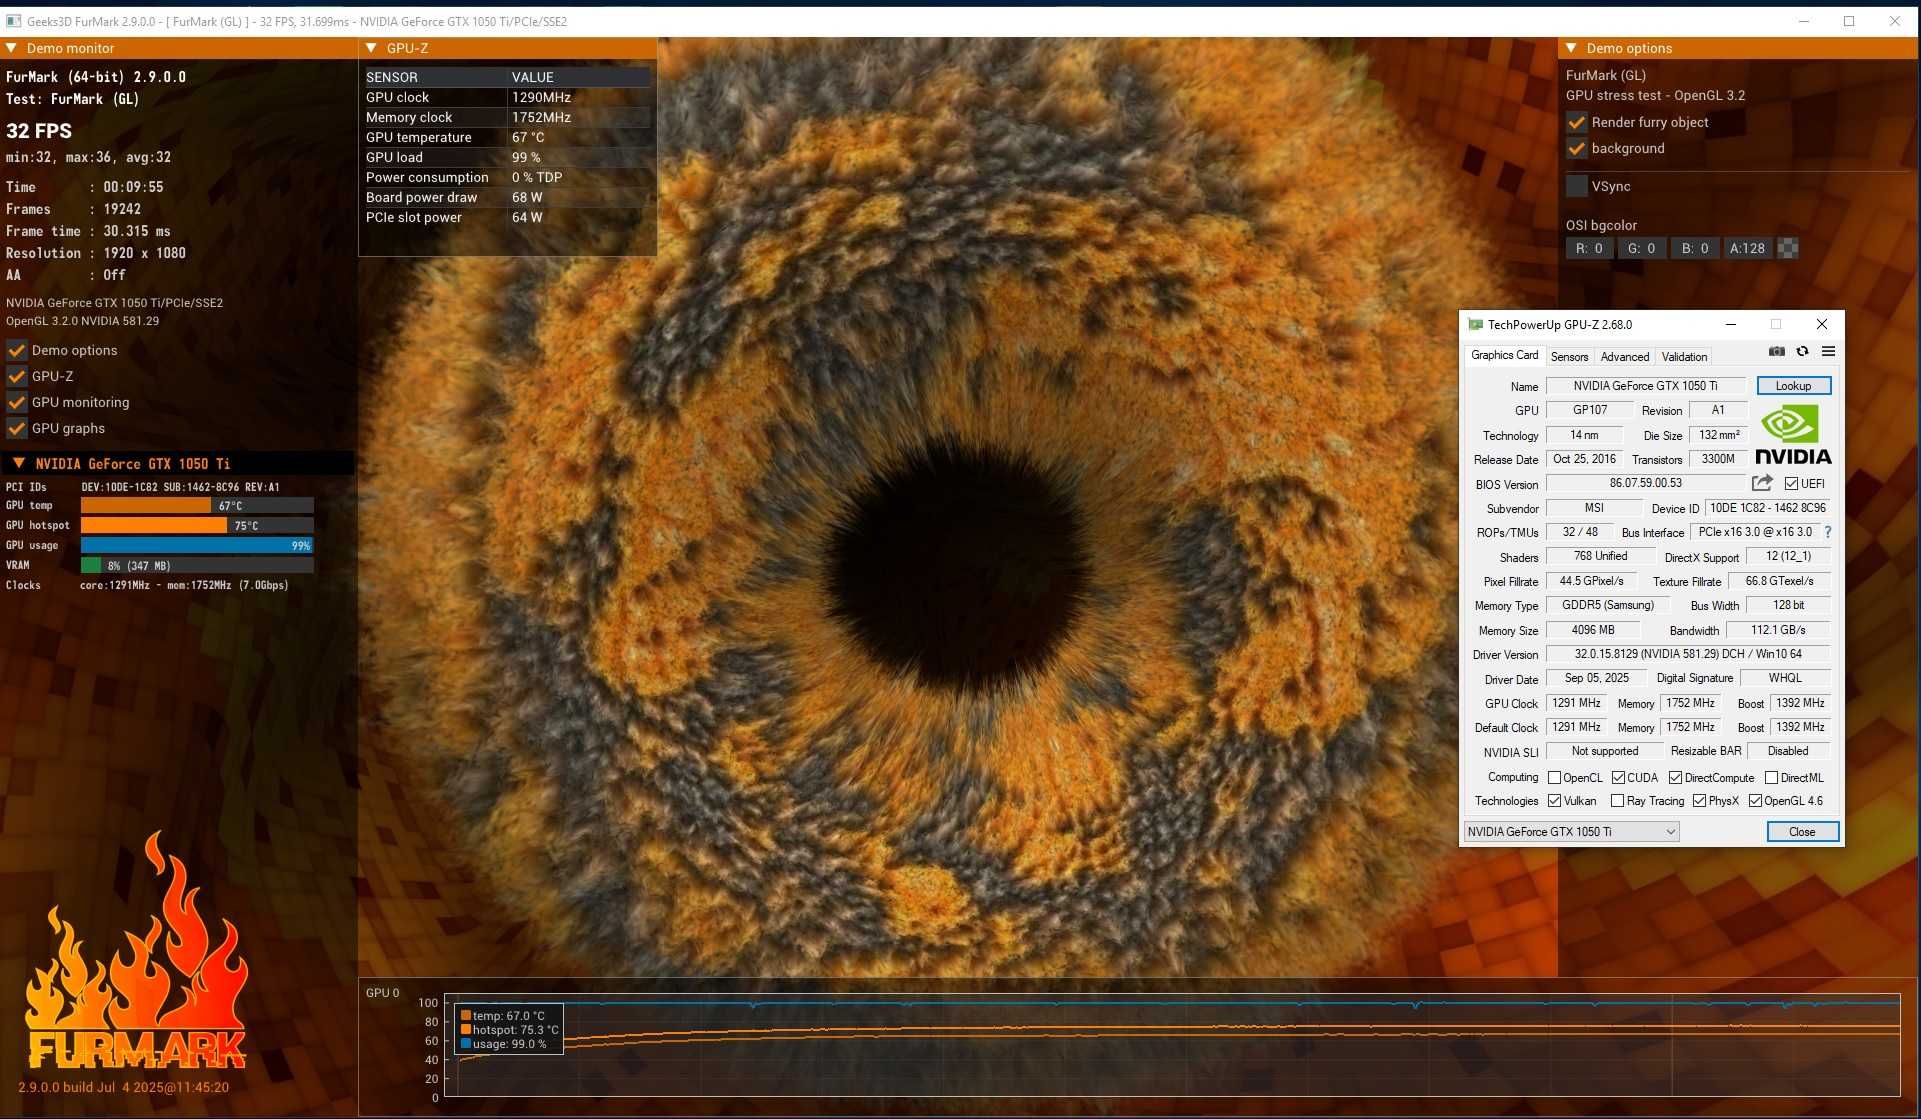Click the GPU usage bar showing 99%
The height and width of the screenshot is (1119, 1921).
[197, 546]
